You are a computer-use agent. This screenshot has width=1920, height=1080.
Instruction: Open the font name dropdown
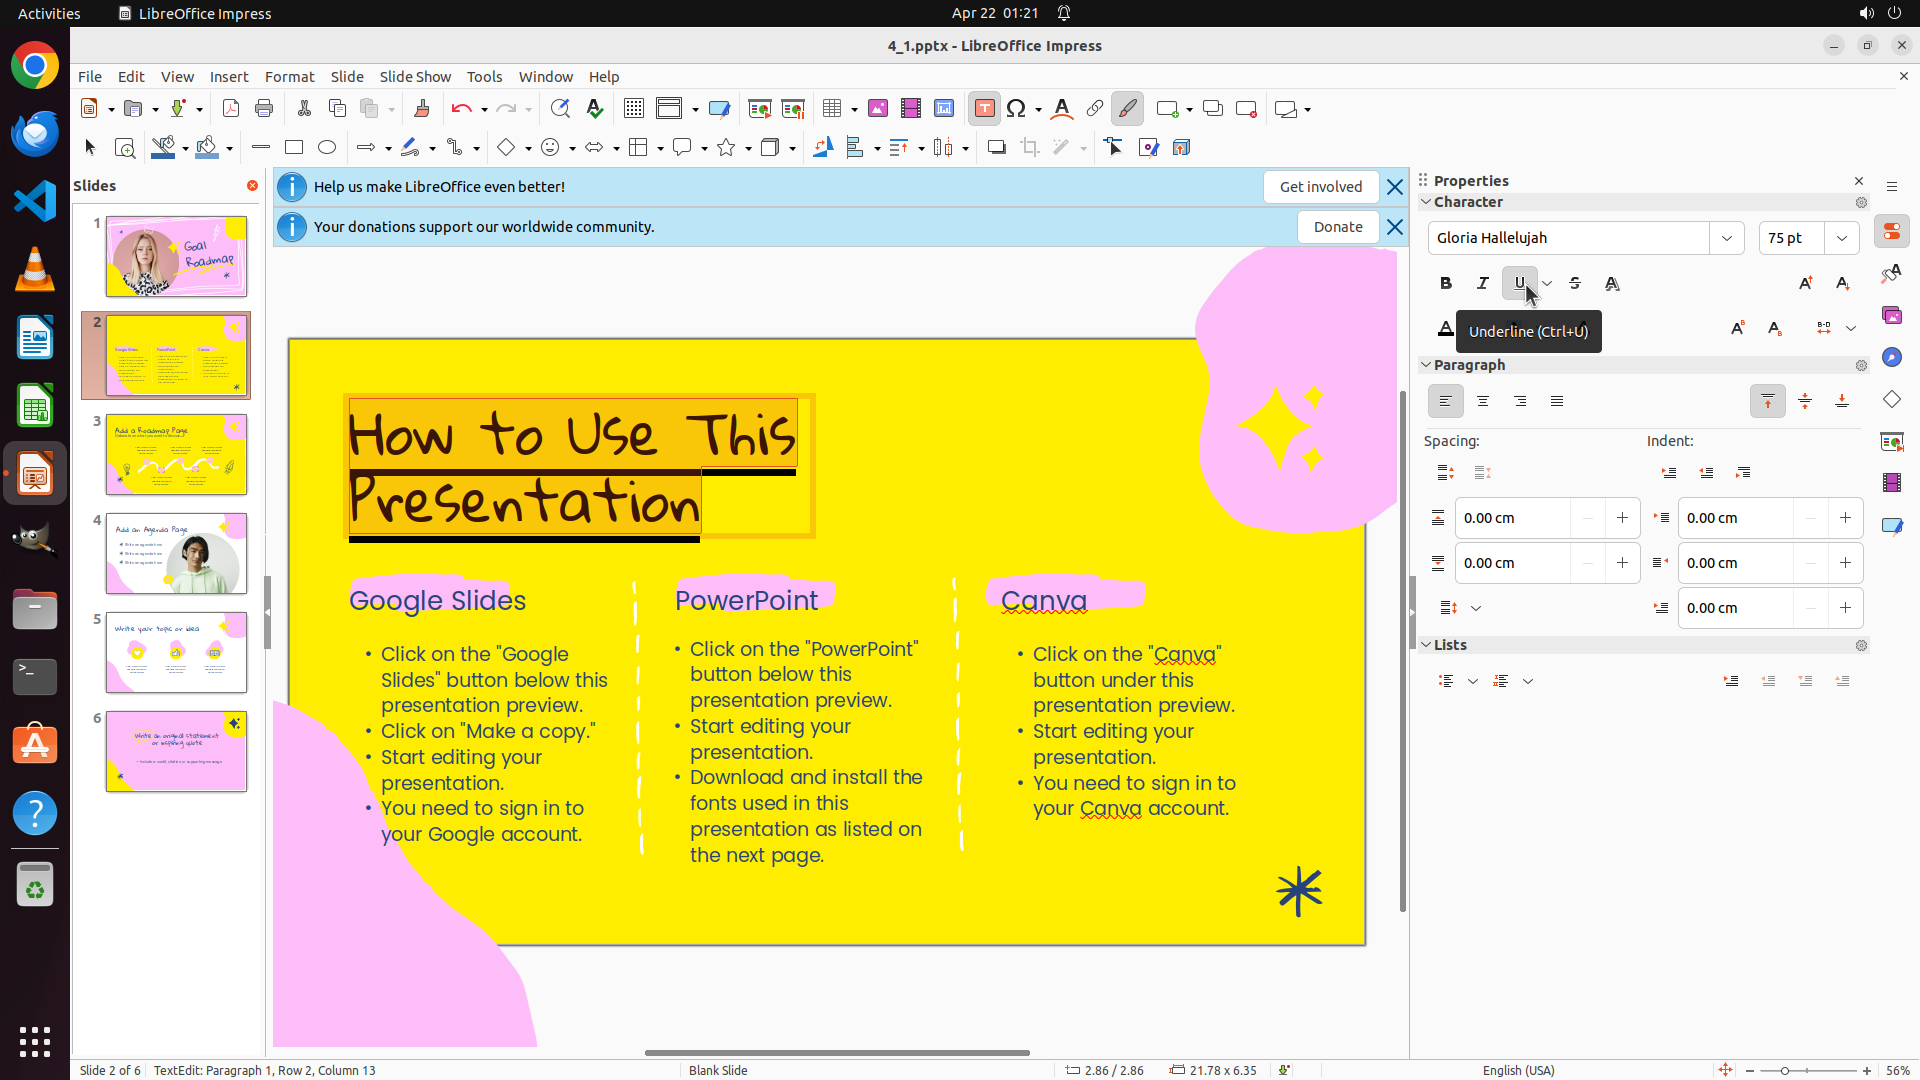1727,238
